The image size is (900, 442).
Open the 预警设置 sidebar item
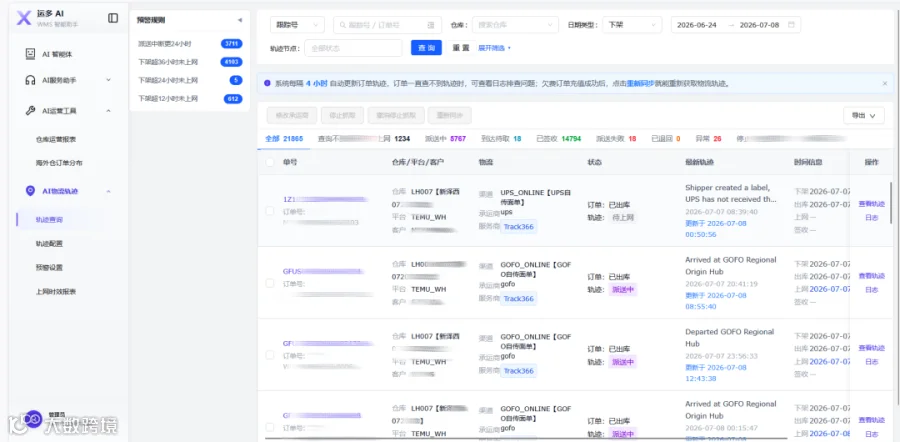(49, 267)
